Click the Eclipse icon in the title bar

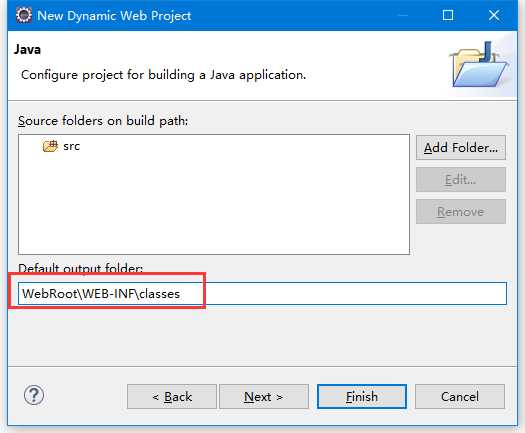click(x=24, y=15)
